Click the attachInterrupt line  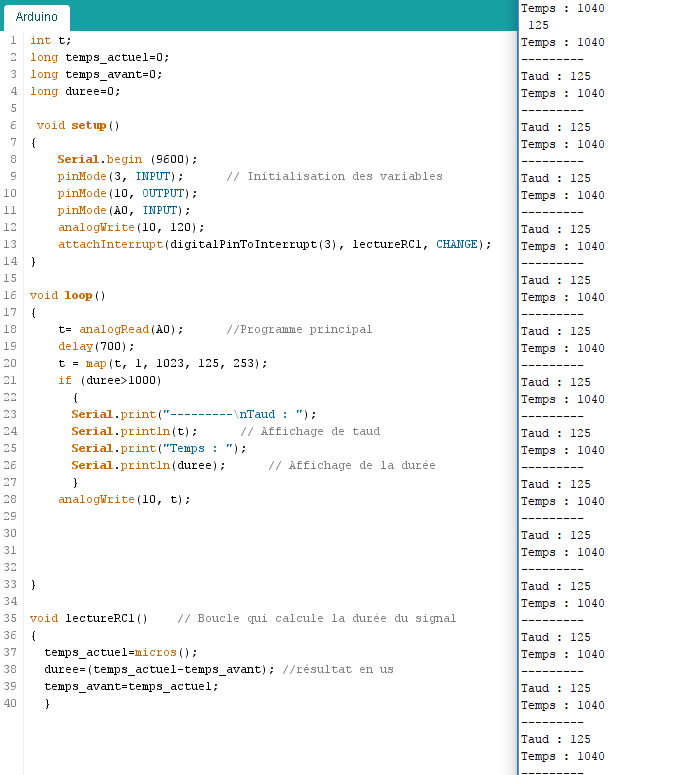275,244
